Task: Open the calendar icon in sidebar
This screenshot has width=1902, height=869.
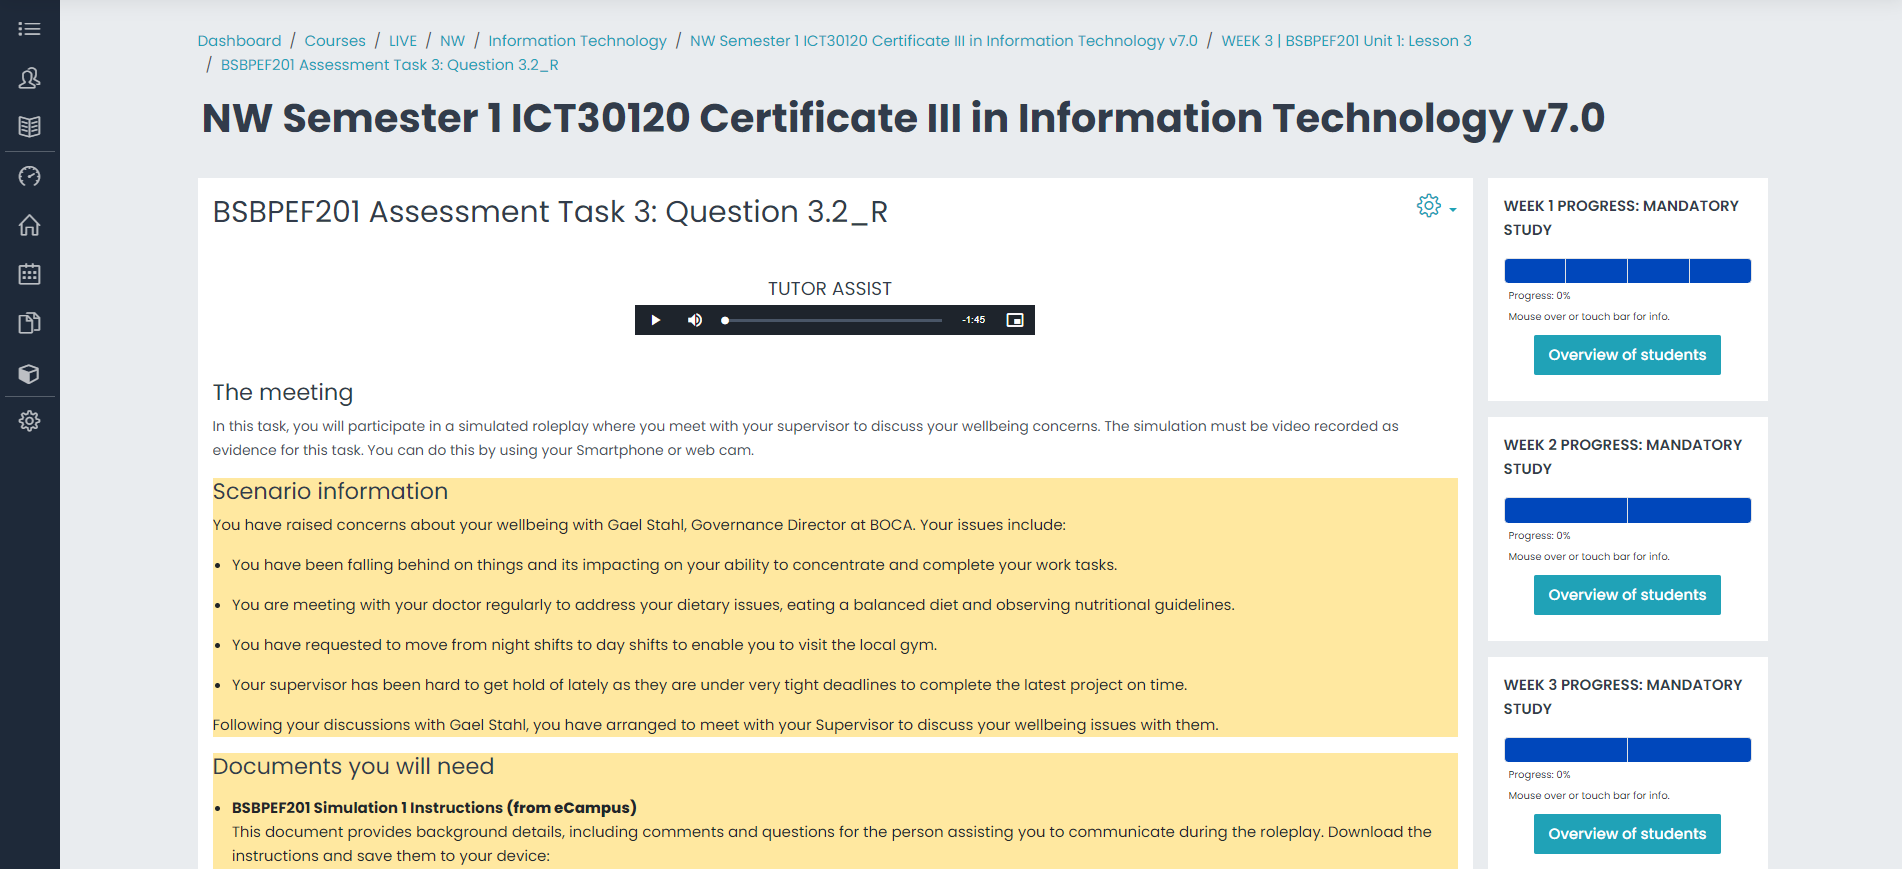Action: pyautogui.click(x=29, y=274)
